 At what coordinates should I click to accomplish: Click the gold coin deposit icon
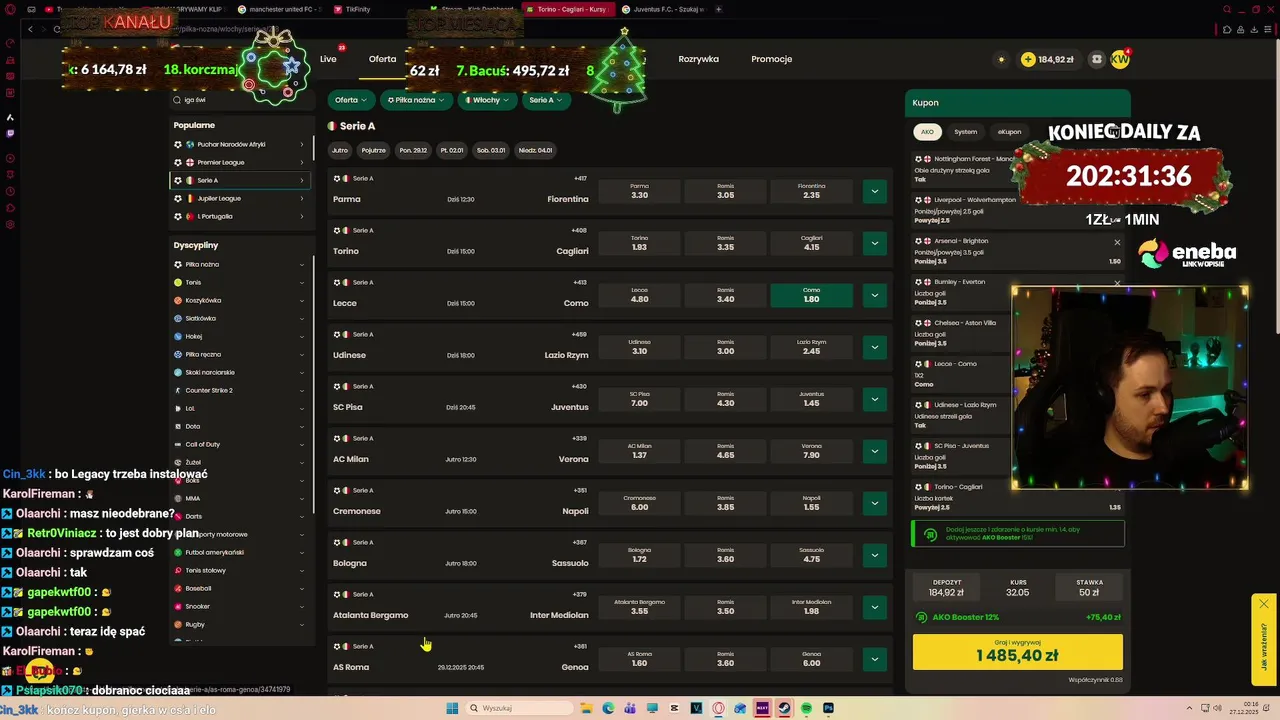click(x=1028, y=59)
